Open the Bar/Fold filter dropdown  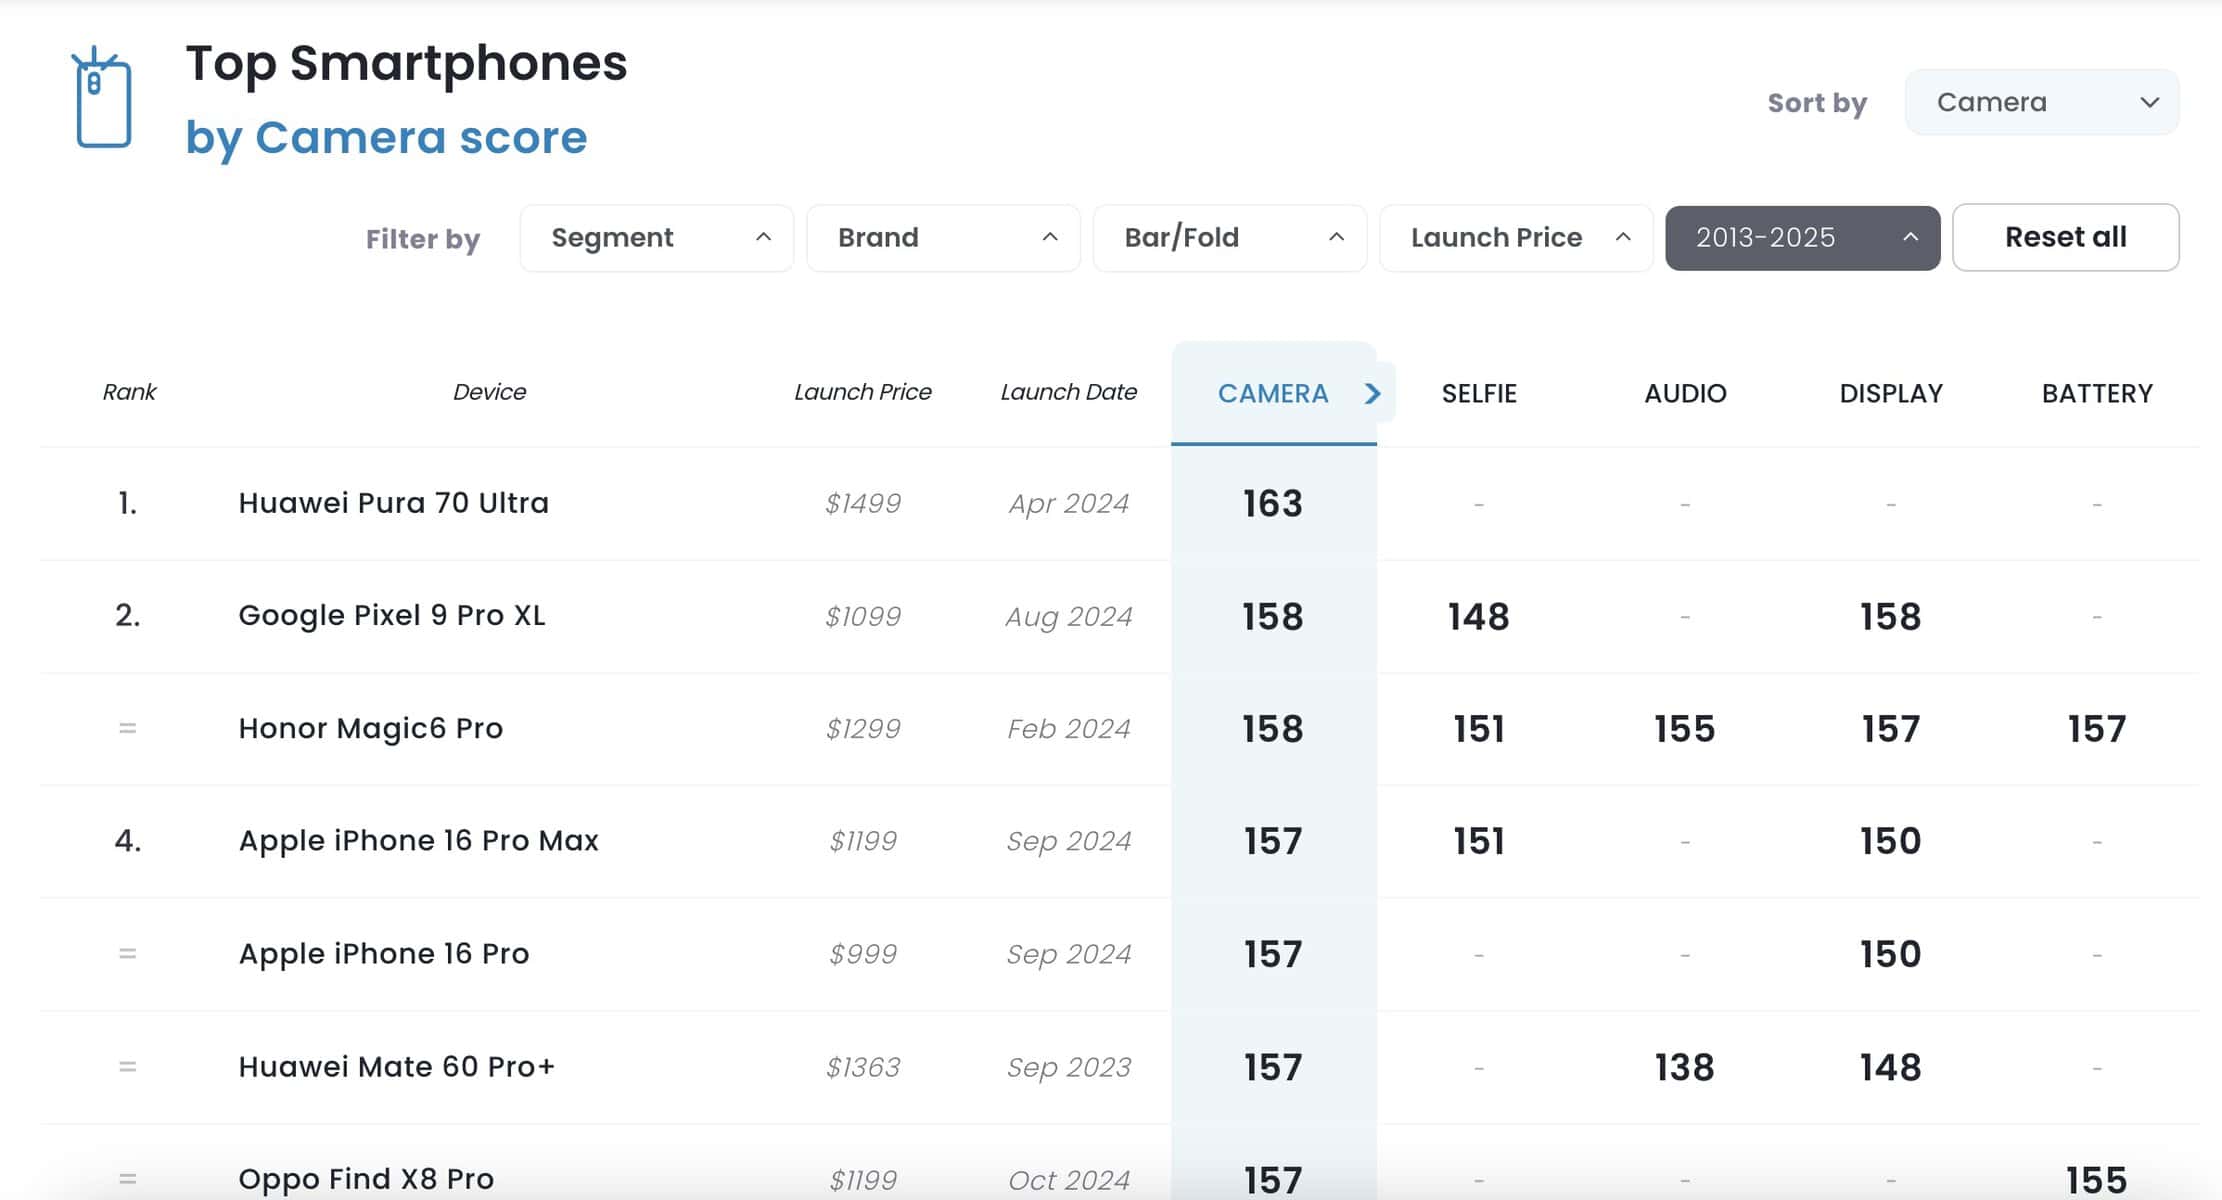[x=1229, y=238]
